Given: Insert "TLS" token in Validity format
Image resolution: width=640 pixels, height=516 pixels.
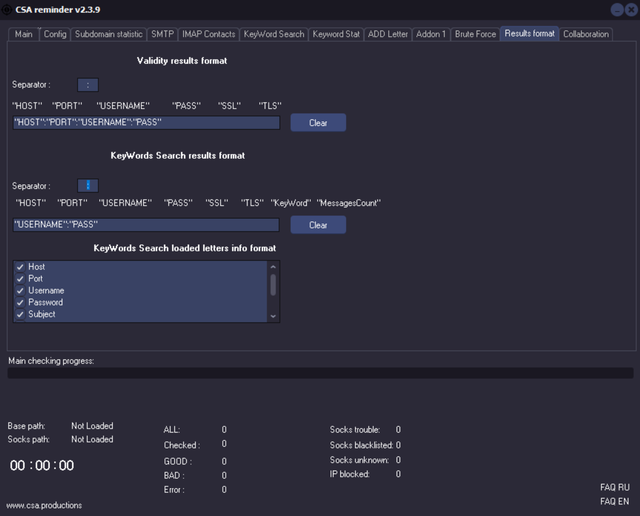Looking at the screenshot, I should click(x=270, y=106).
